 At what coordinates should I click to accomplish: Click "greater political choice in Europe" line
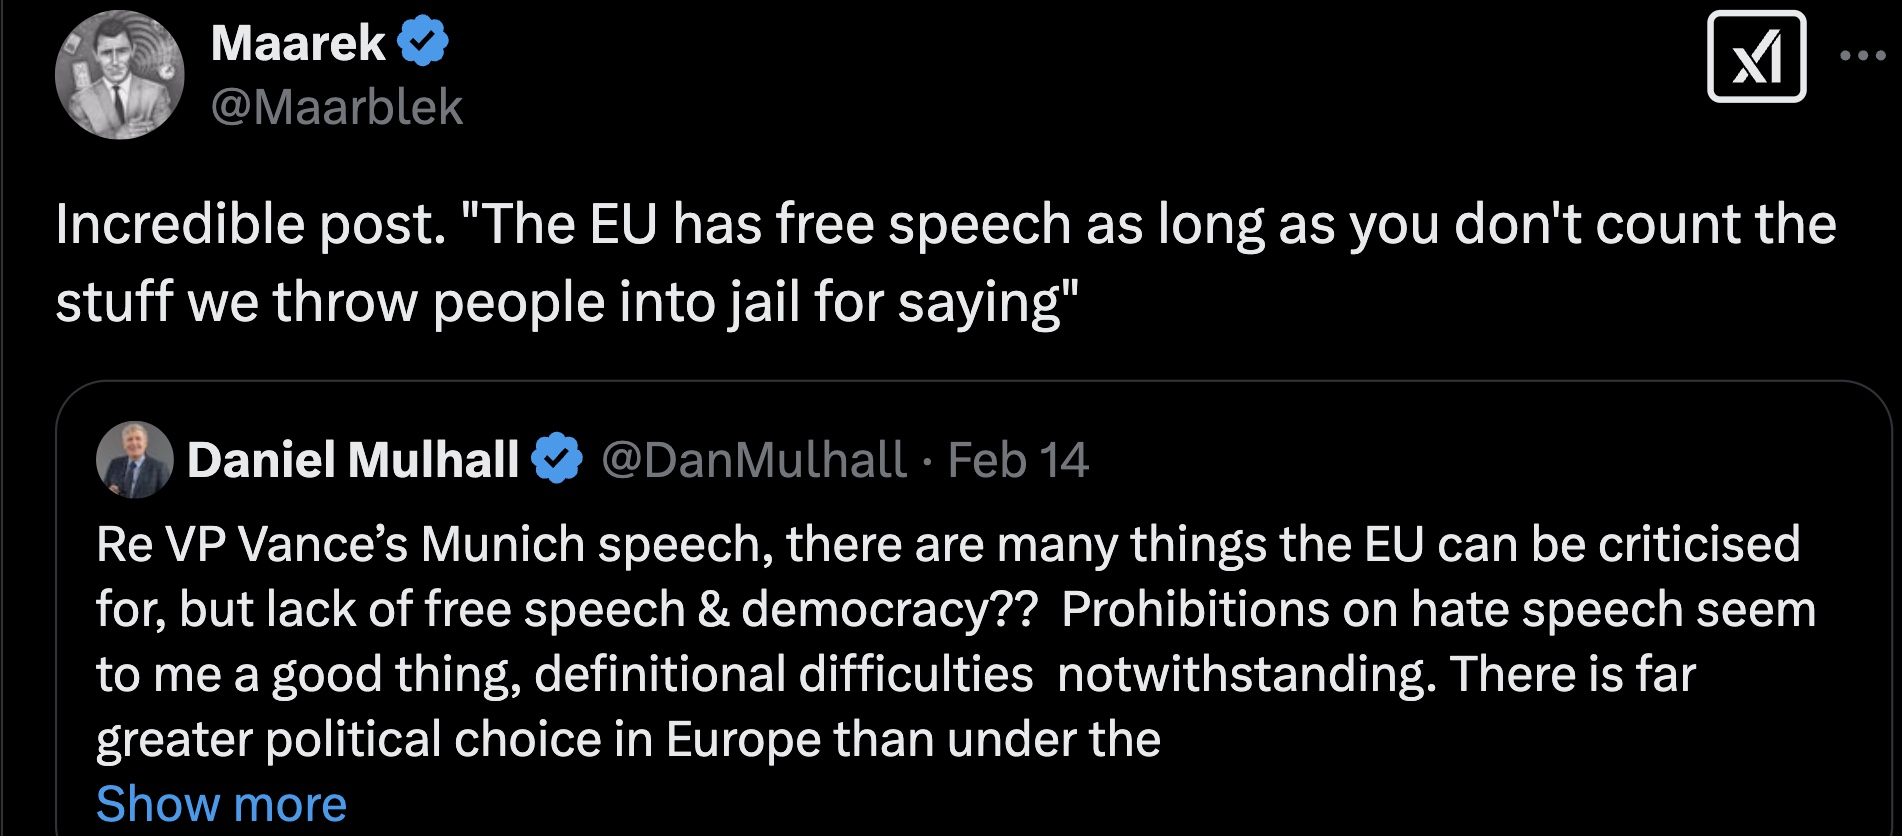(x=628, y=740)
